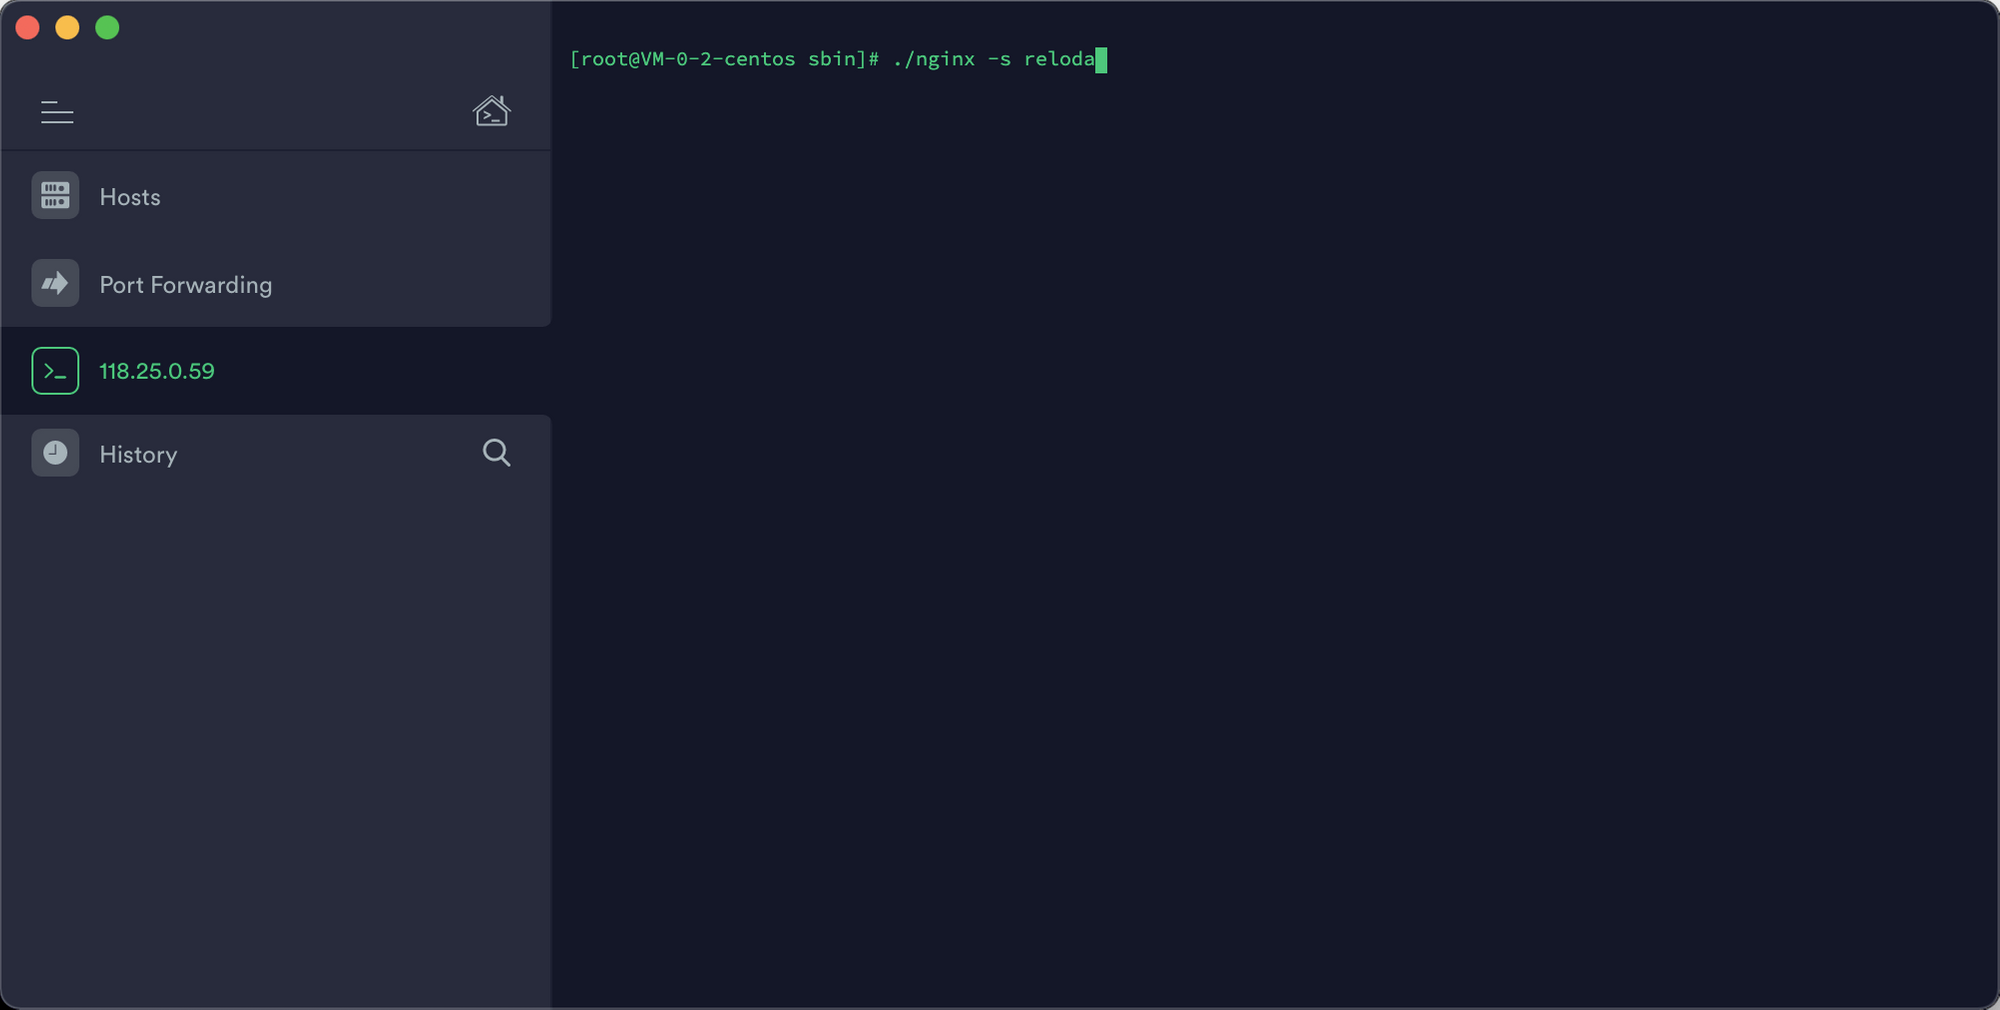The height and width of the screenshot is (1010, 2000).
Task: Collapse the sidebar using the hamburger menu icon
Action: (57, 112)
